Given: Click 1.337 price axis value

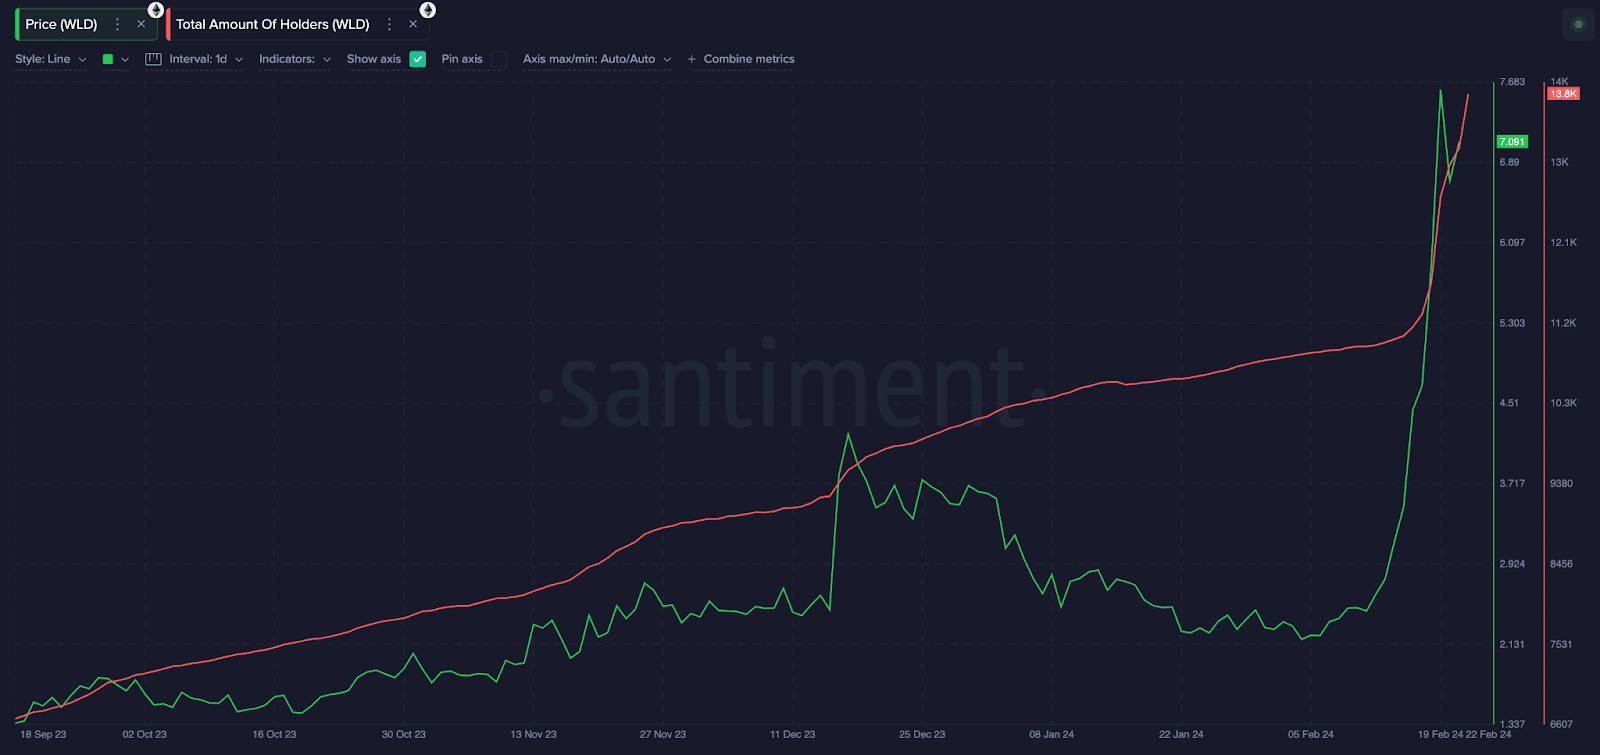Looking at the screenshot, I should coord(1512,724).
